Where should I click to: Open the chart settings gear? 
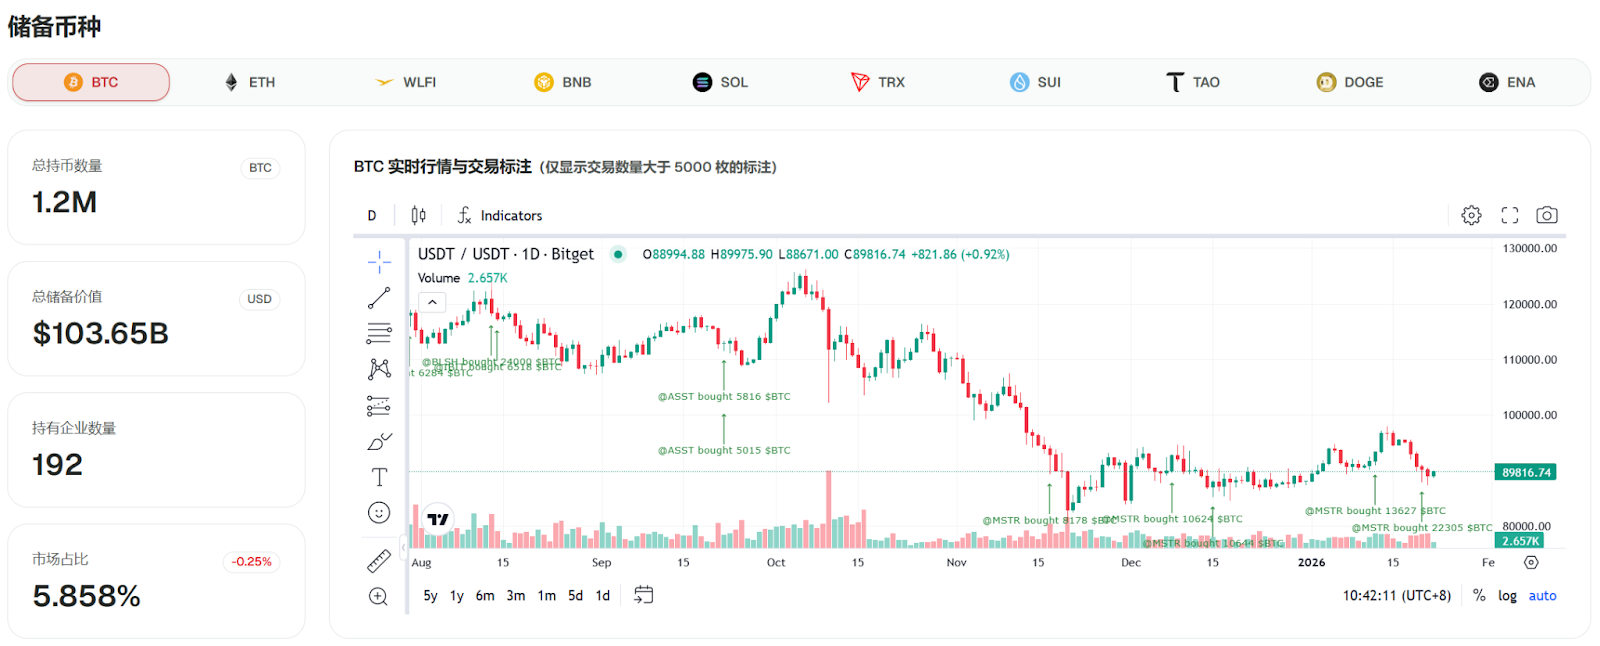click(x=1470, y=214)
